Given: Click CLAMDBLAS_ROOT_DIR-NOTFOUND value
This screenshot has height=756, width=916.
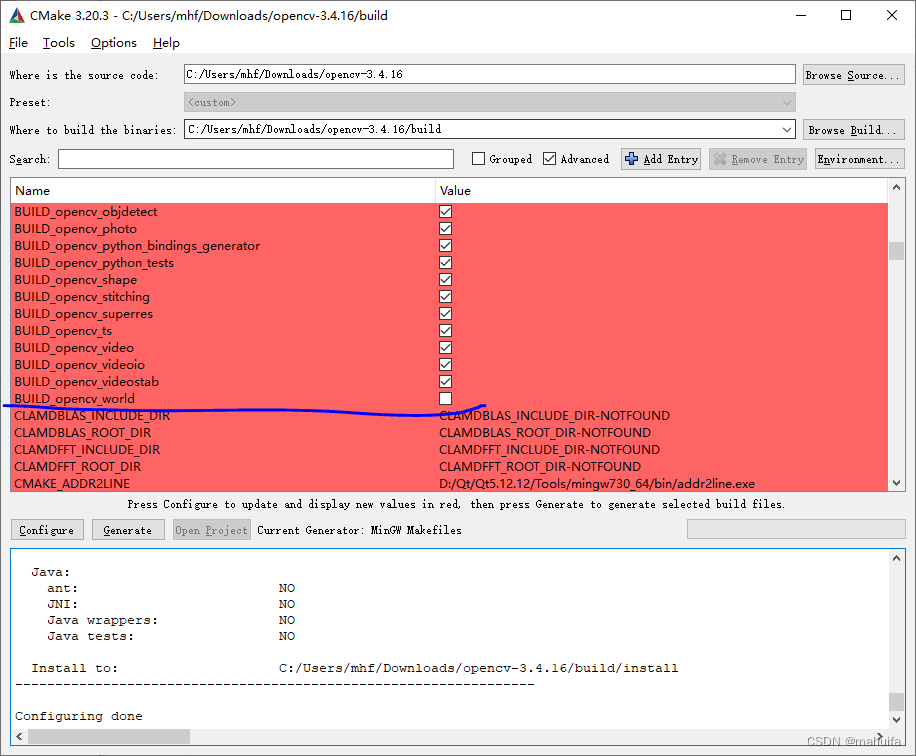Looking at the screenshot, I should click(545, 432).
